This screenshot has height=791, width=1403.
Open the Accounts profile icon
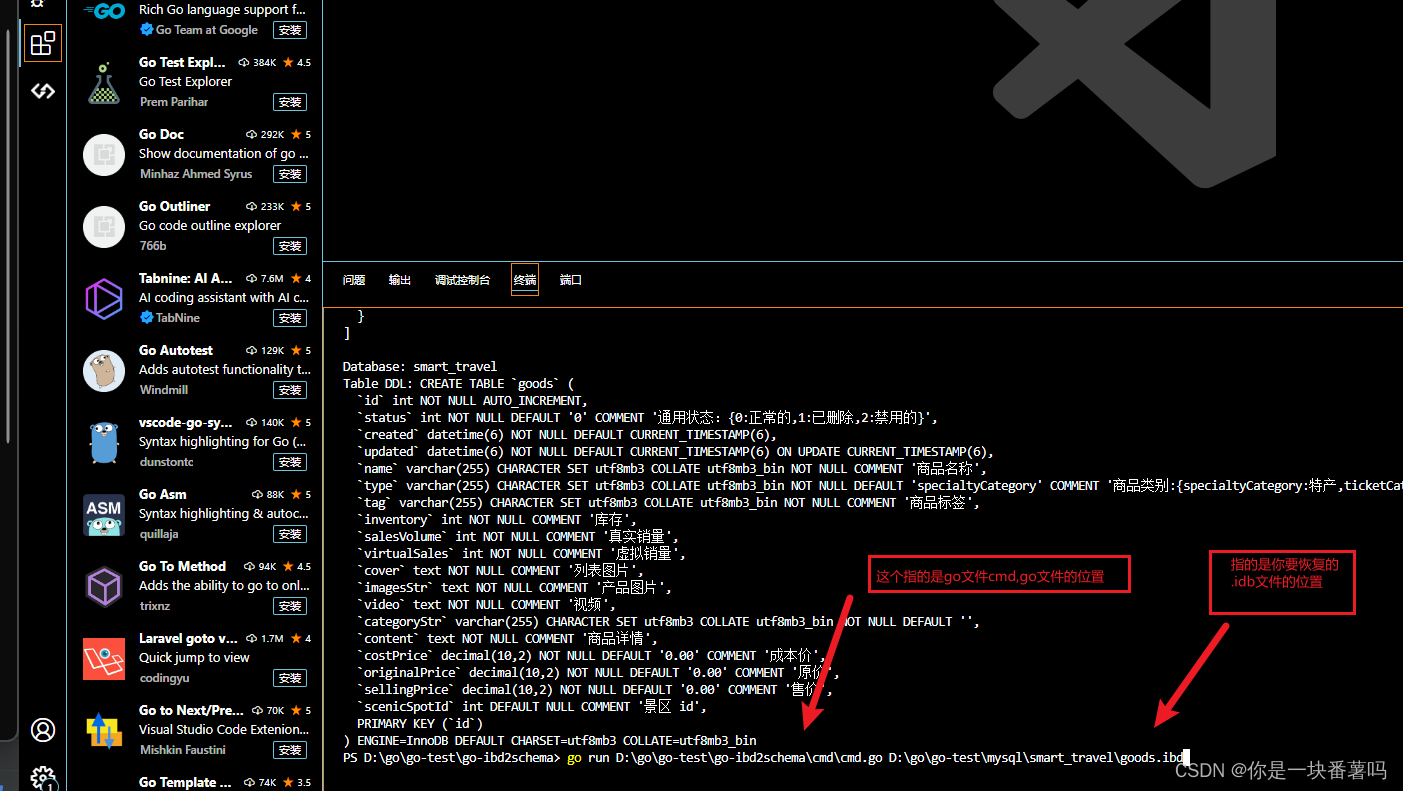coord(42,730)
